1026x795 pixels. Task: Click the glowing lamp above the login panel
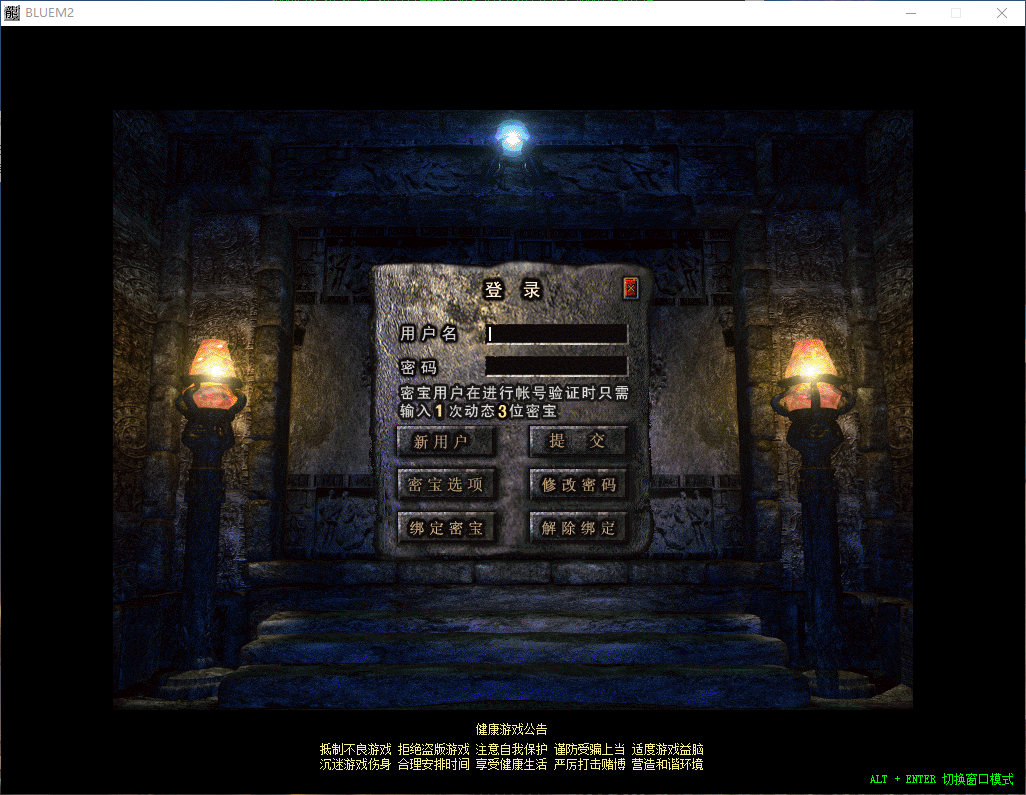[x=510, y=135]
